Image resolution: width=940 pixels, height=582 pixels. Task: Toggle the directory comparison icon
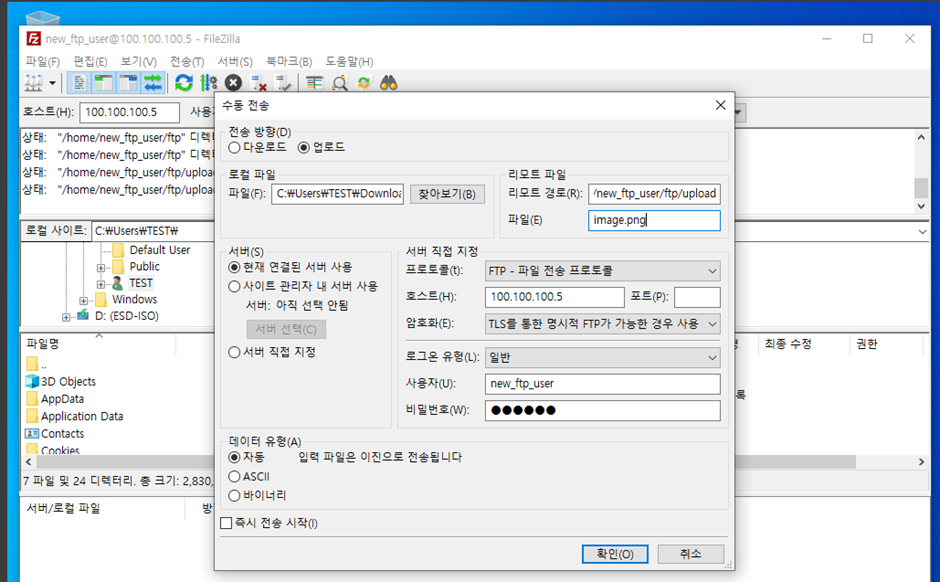click(x=340, y=83)
